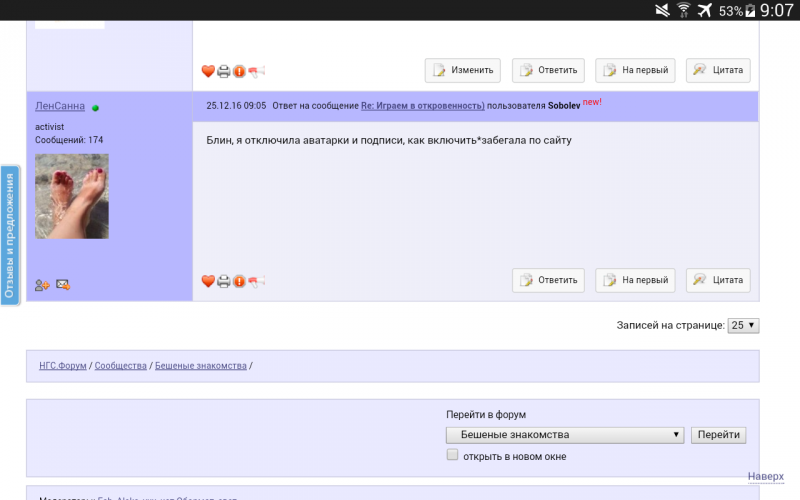Open the "Отзывы и предложения" side tab
This screenshot has width=800, height=500.
pos(9,236)
